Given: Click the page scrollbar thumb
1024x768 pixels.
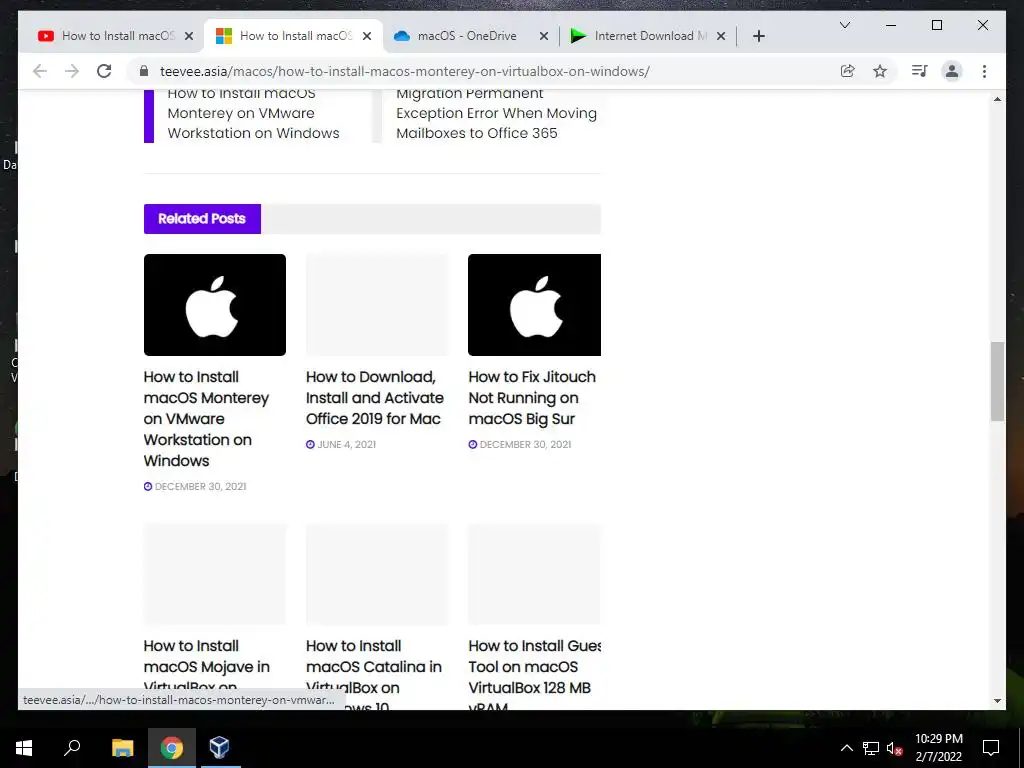Looking at the screenshot, I should (997, 381).
